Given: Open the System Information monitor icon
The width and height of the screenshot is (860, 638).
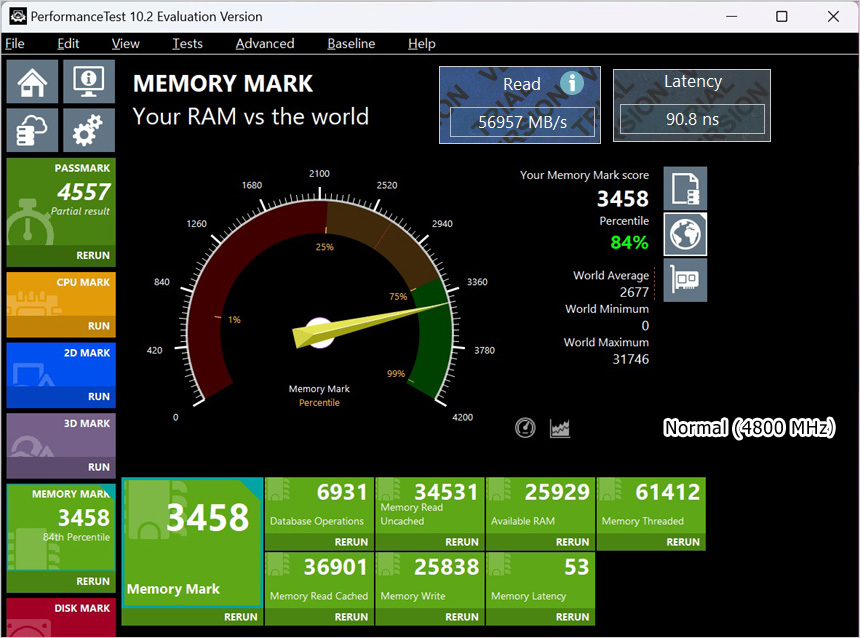Looking at the screenshot, I should (89, 81).
